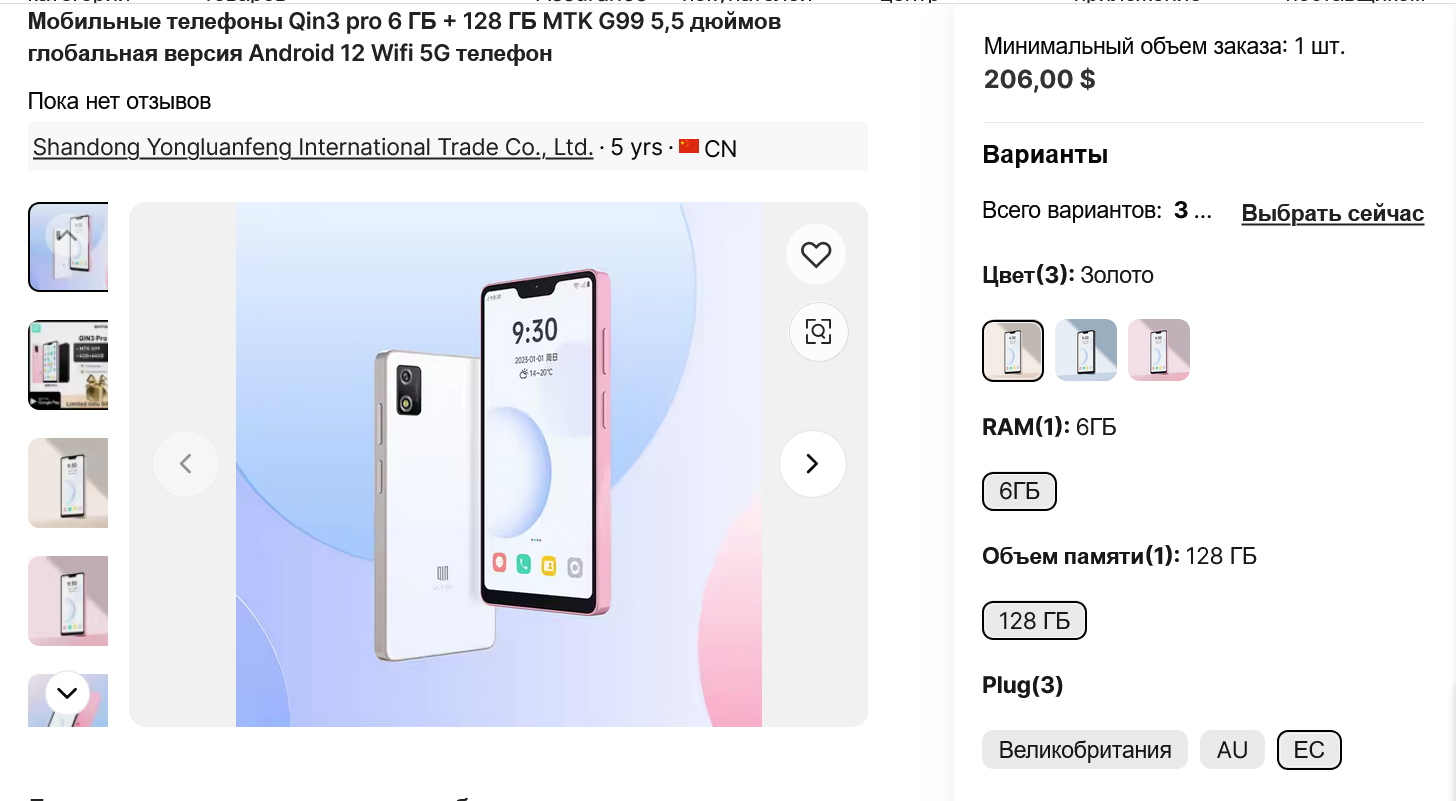Image resolution: width=1456 pixels, height=801 pixels.
Task: Click the main product image
Action: pyautogui.click(x=498, y=464)
